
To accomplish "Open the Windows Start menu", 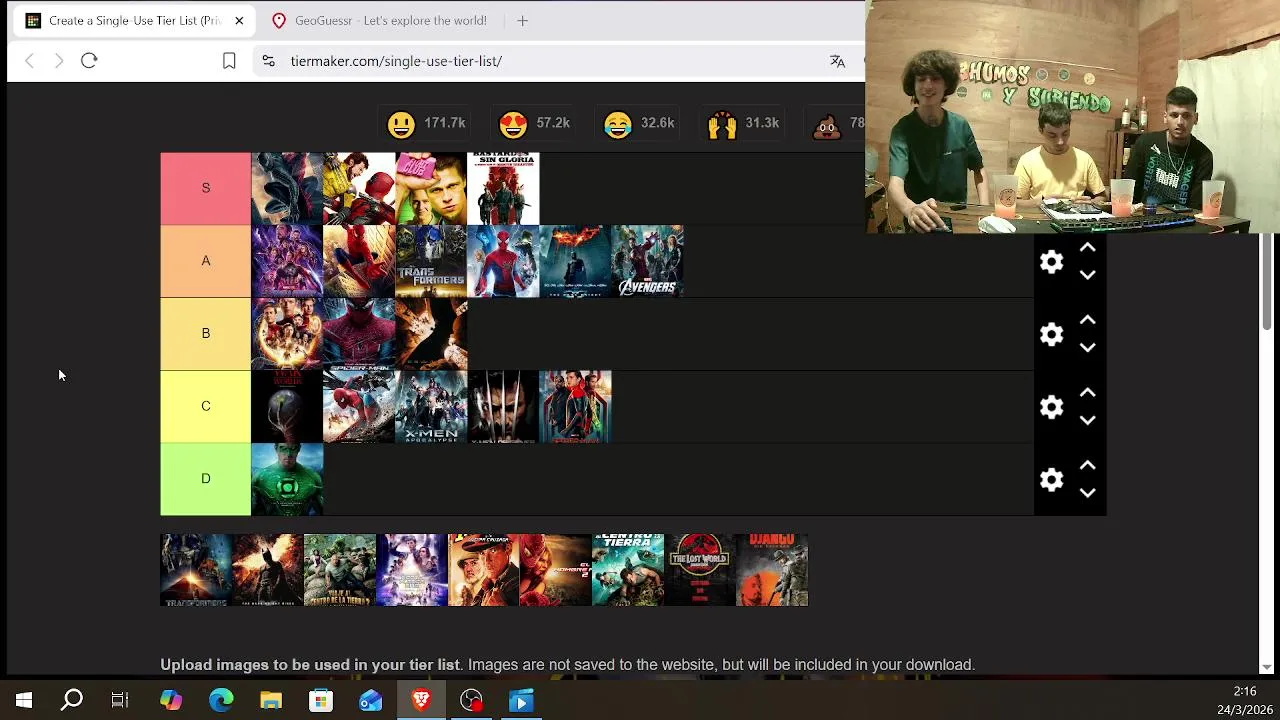I will (24, 701).
